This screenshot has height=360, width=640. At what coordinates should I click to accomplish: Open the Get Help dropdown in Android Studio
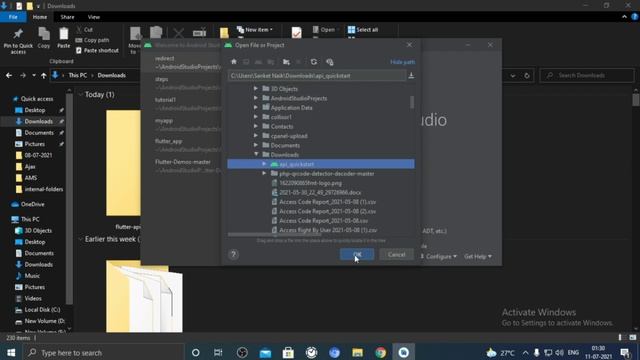point(478,256)
